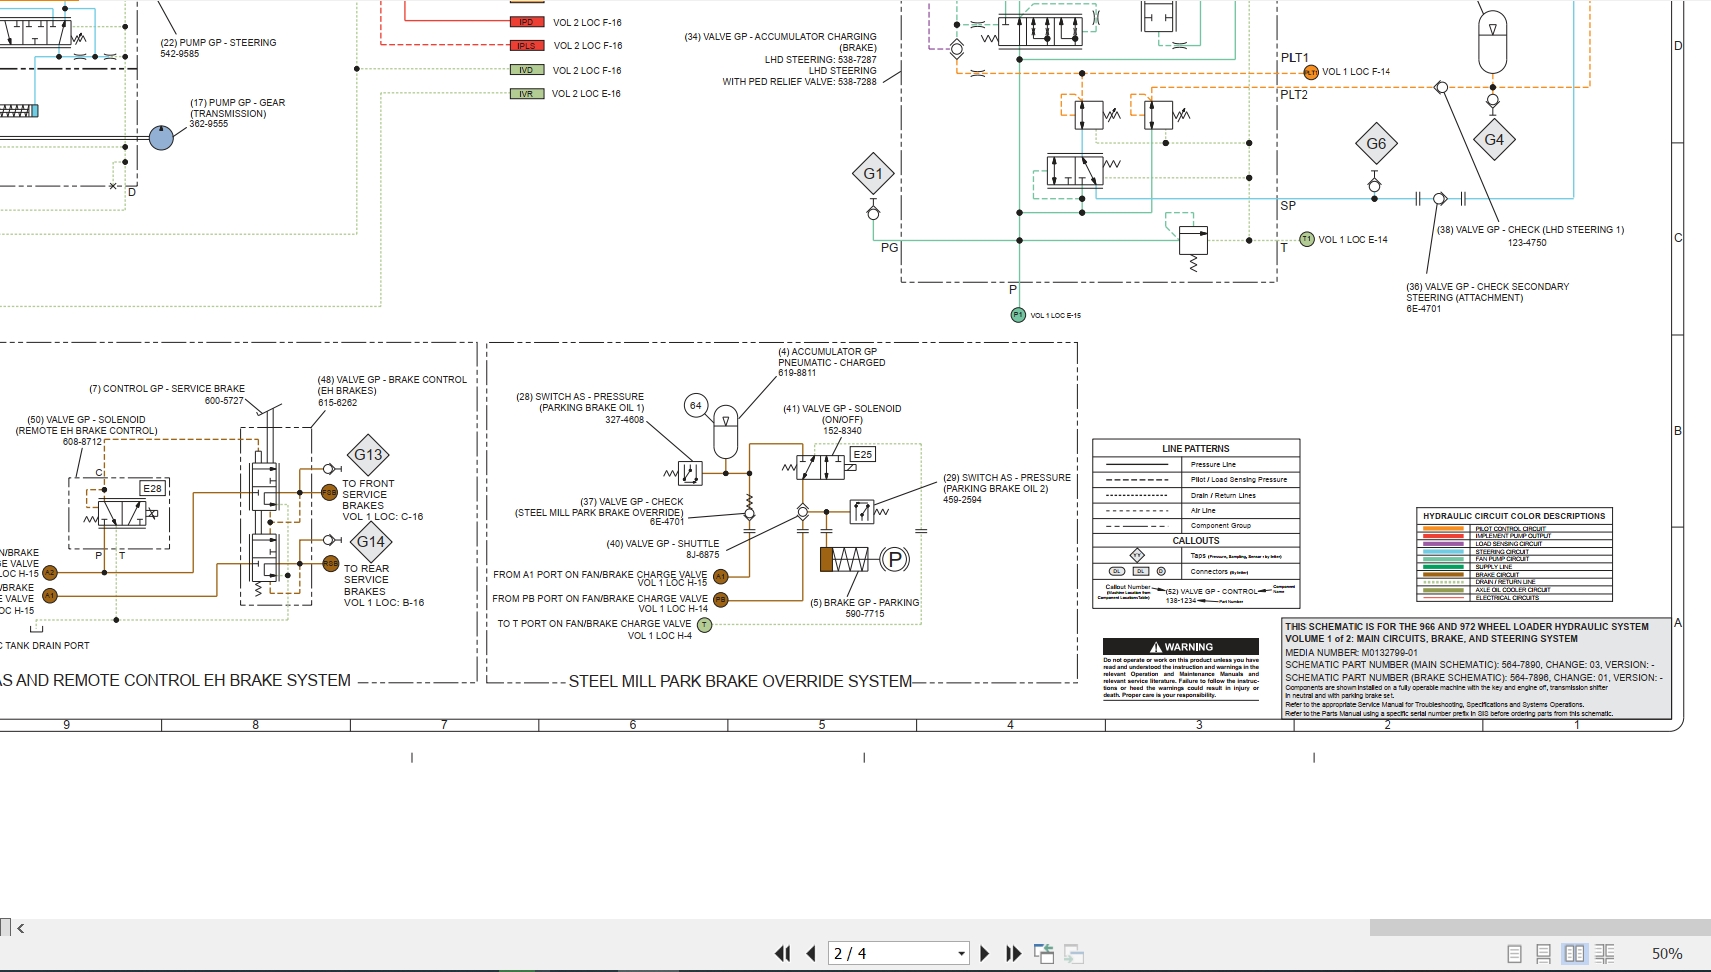Viewport: 1711px width, 972px height.
Task: Click the green T1 connector circle
Action: pos(1306,239)
